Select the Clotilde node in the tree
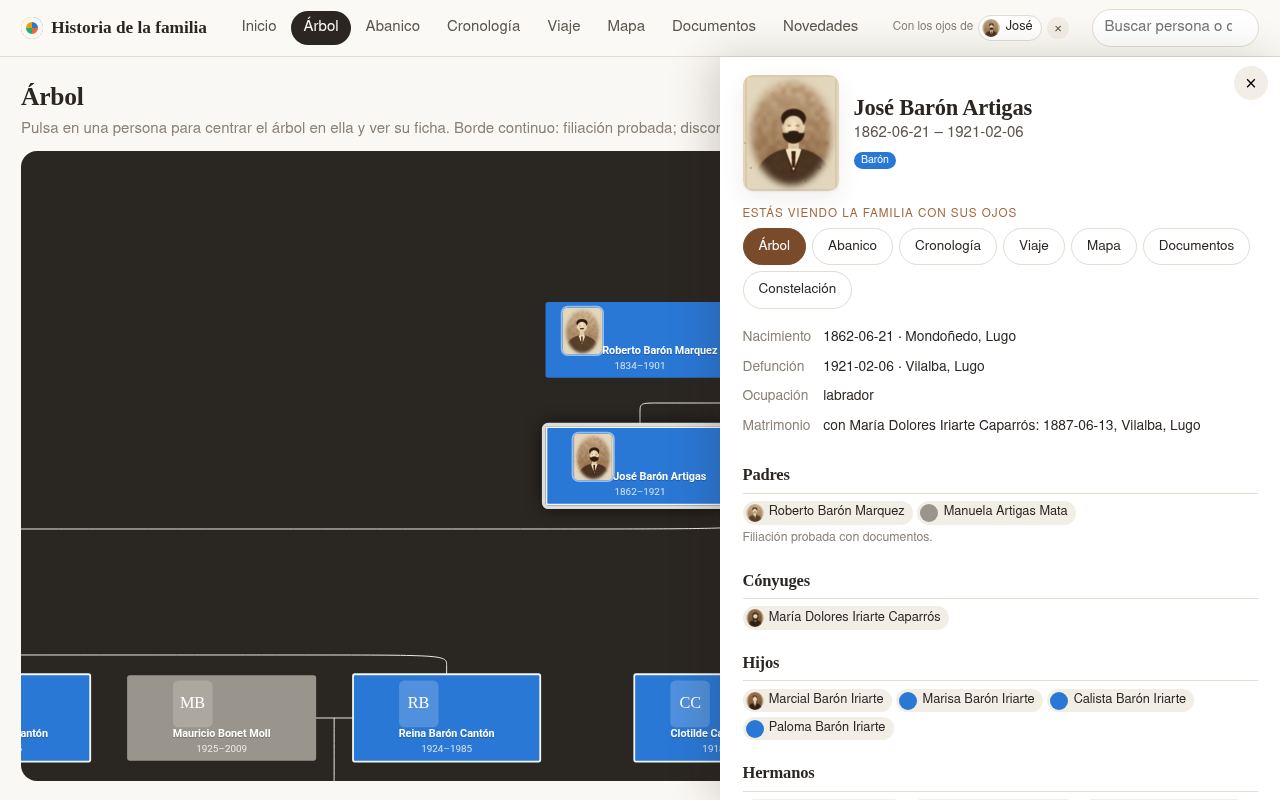 pos(677,718)
